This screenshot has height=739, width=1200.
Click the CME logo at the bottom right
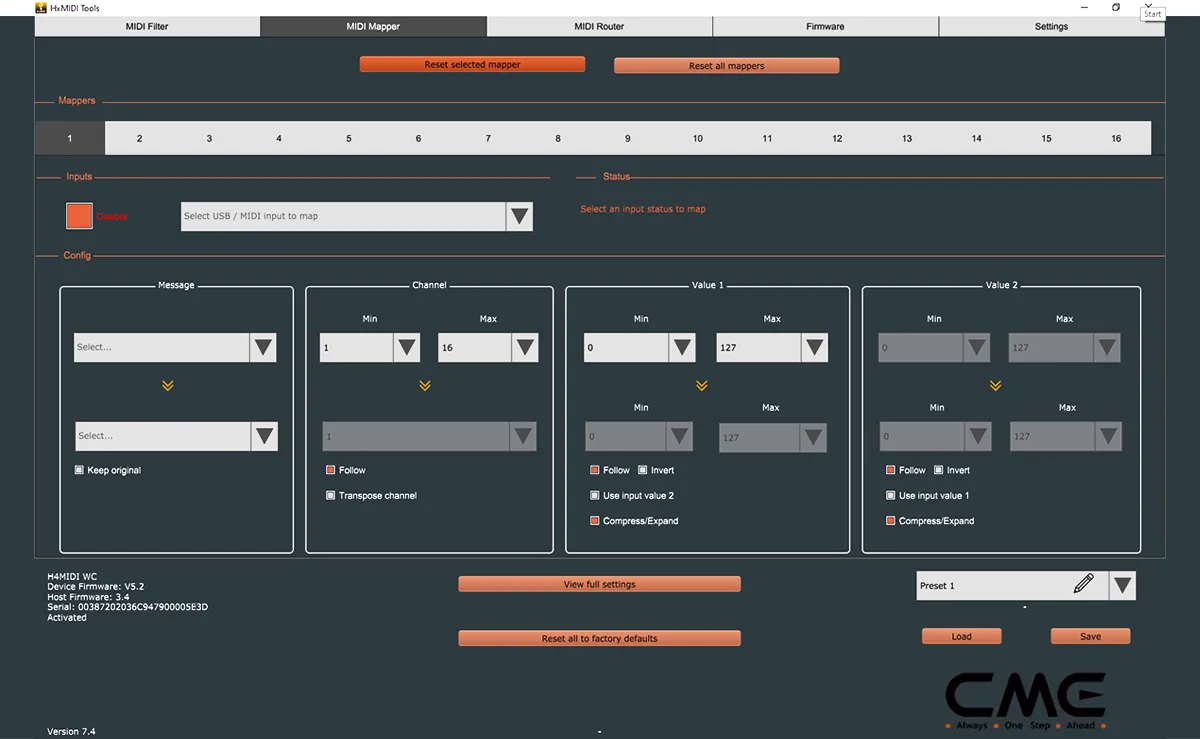pyautogui.click(x=1027, y=697)
